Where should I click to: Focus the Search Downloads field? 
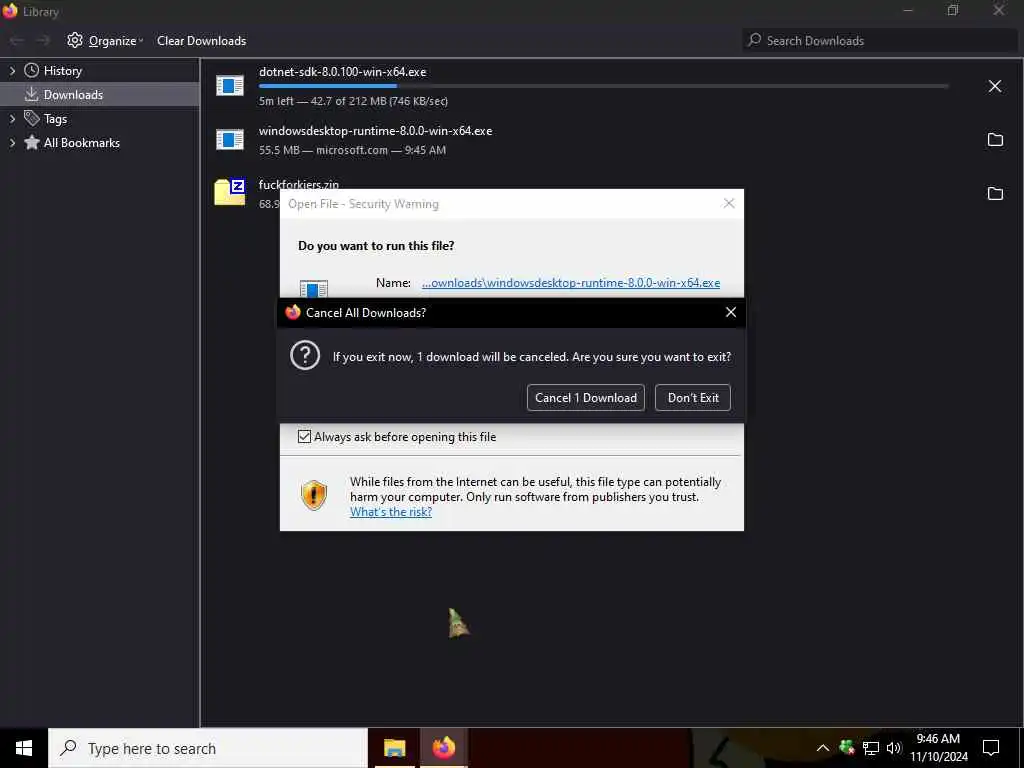pos(880,40)
